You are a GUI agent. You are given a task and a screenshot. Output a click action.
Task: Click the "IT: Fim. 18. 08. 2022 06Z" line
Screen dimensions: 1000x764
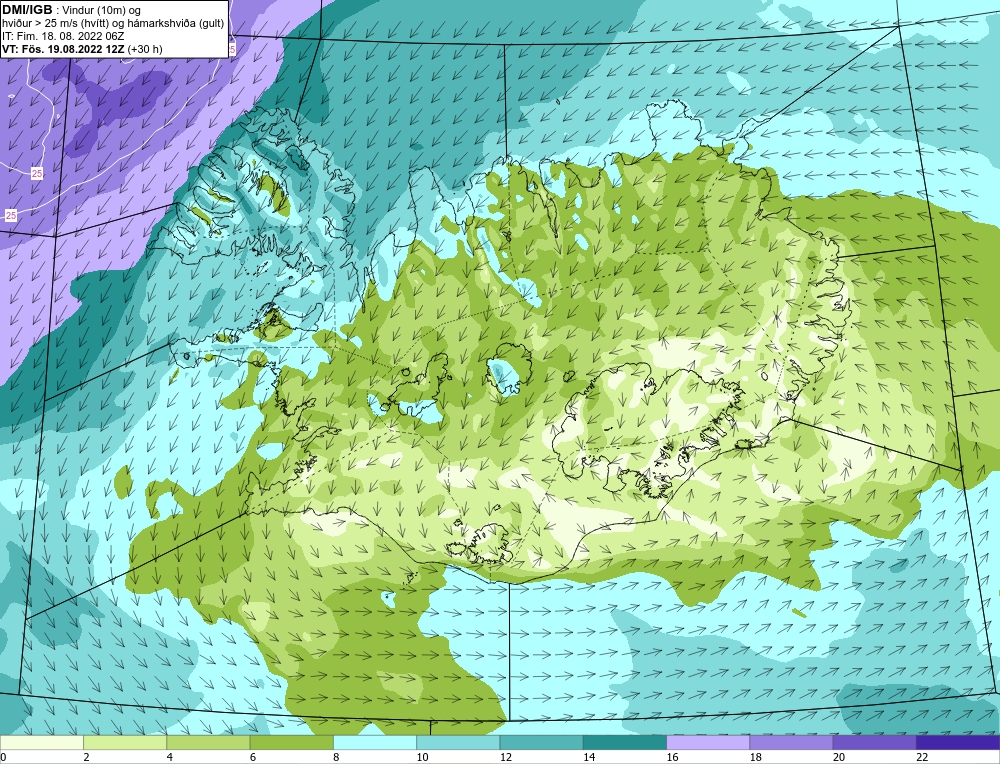(x=63, y=36)
